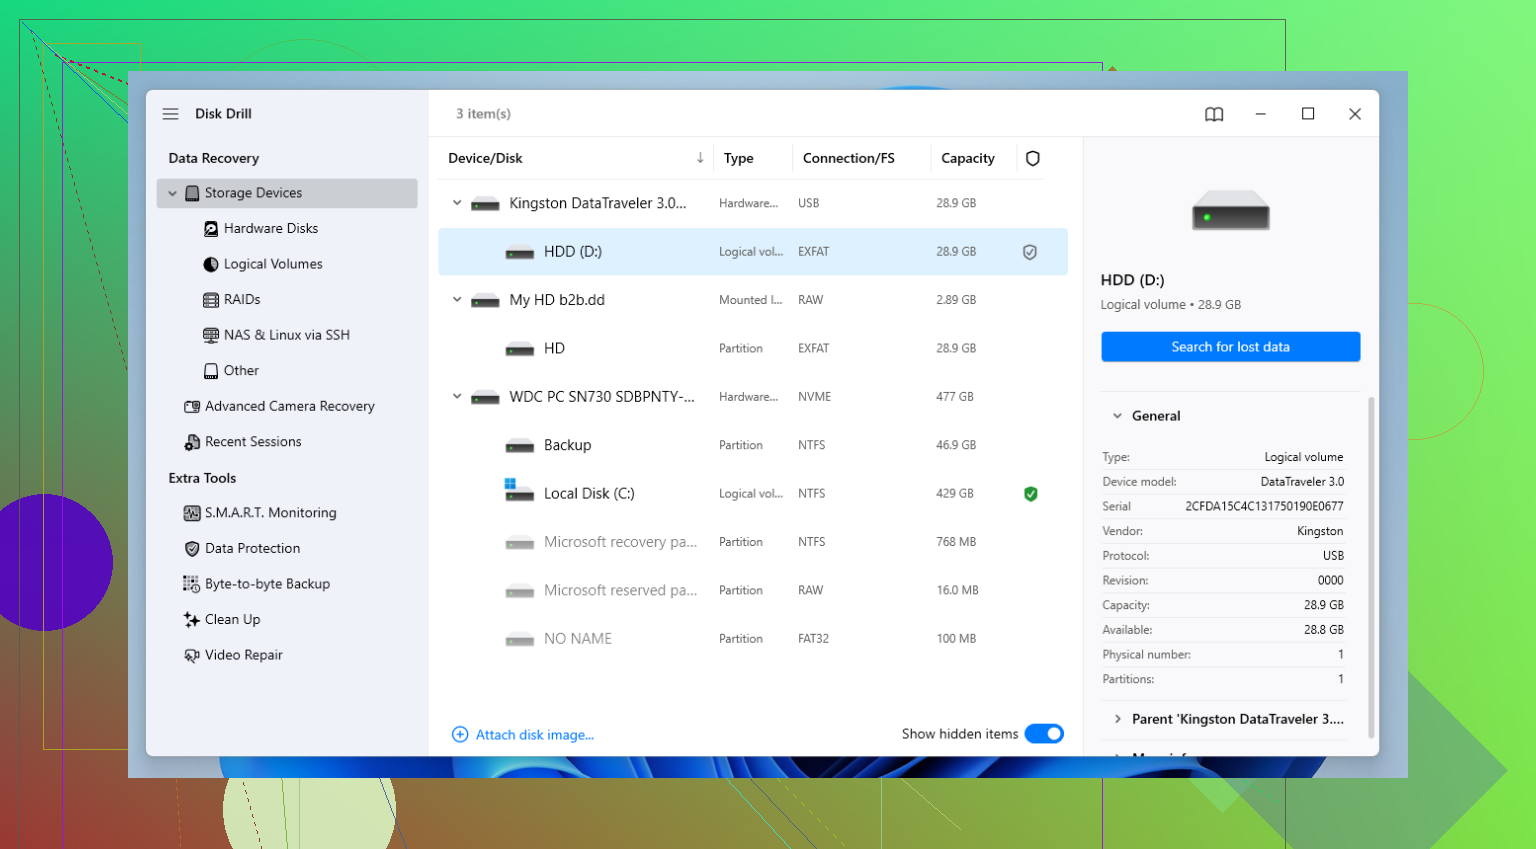Click the Search for lost data button

[x=1231, y=347]
